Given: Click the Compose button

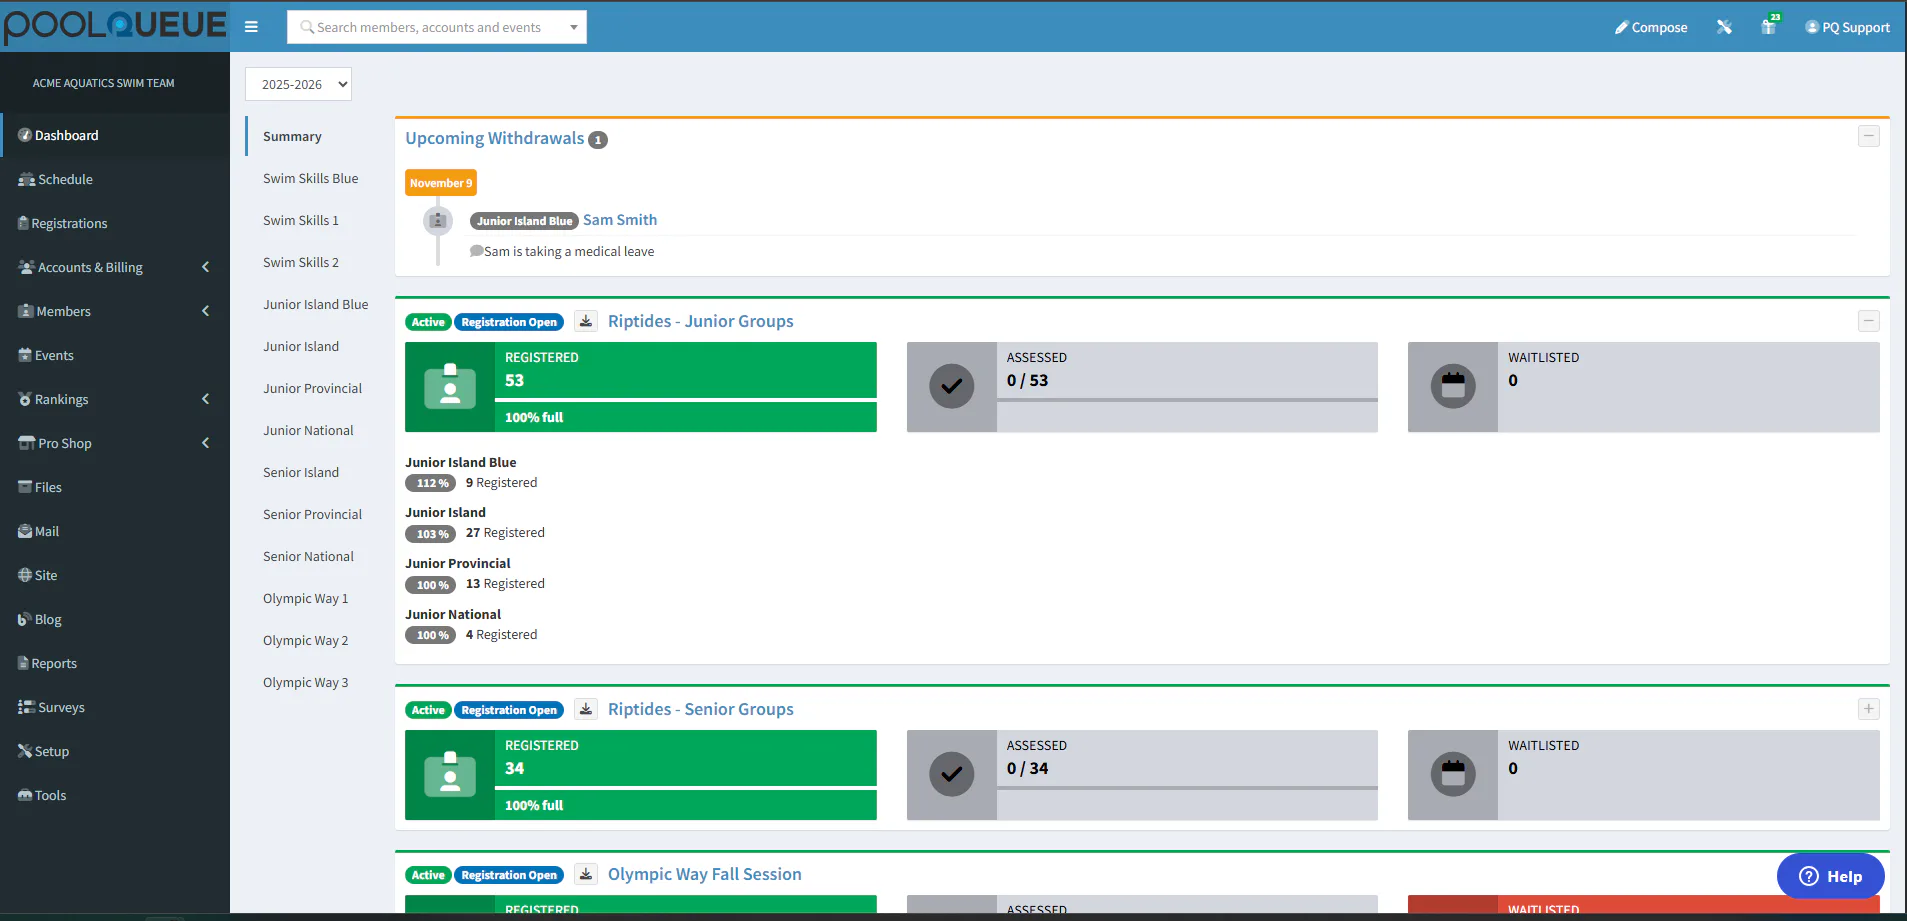Looking at the screenshot, I should (x=1651, y=27).
